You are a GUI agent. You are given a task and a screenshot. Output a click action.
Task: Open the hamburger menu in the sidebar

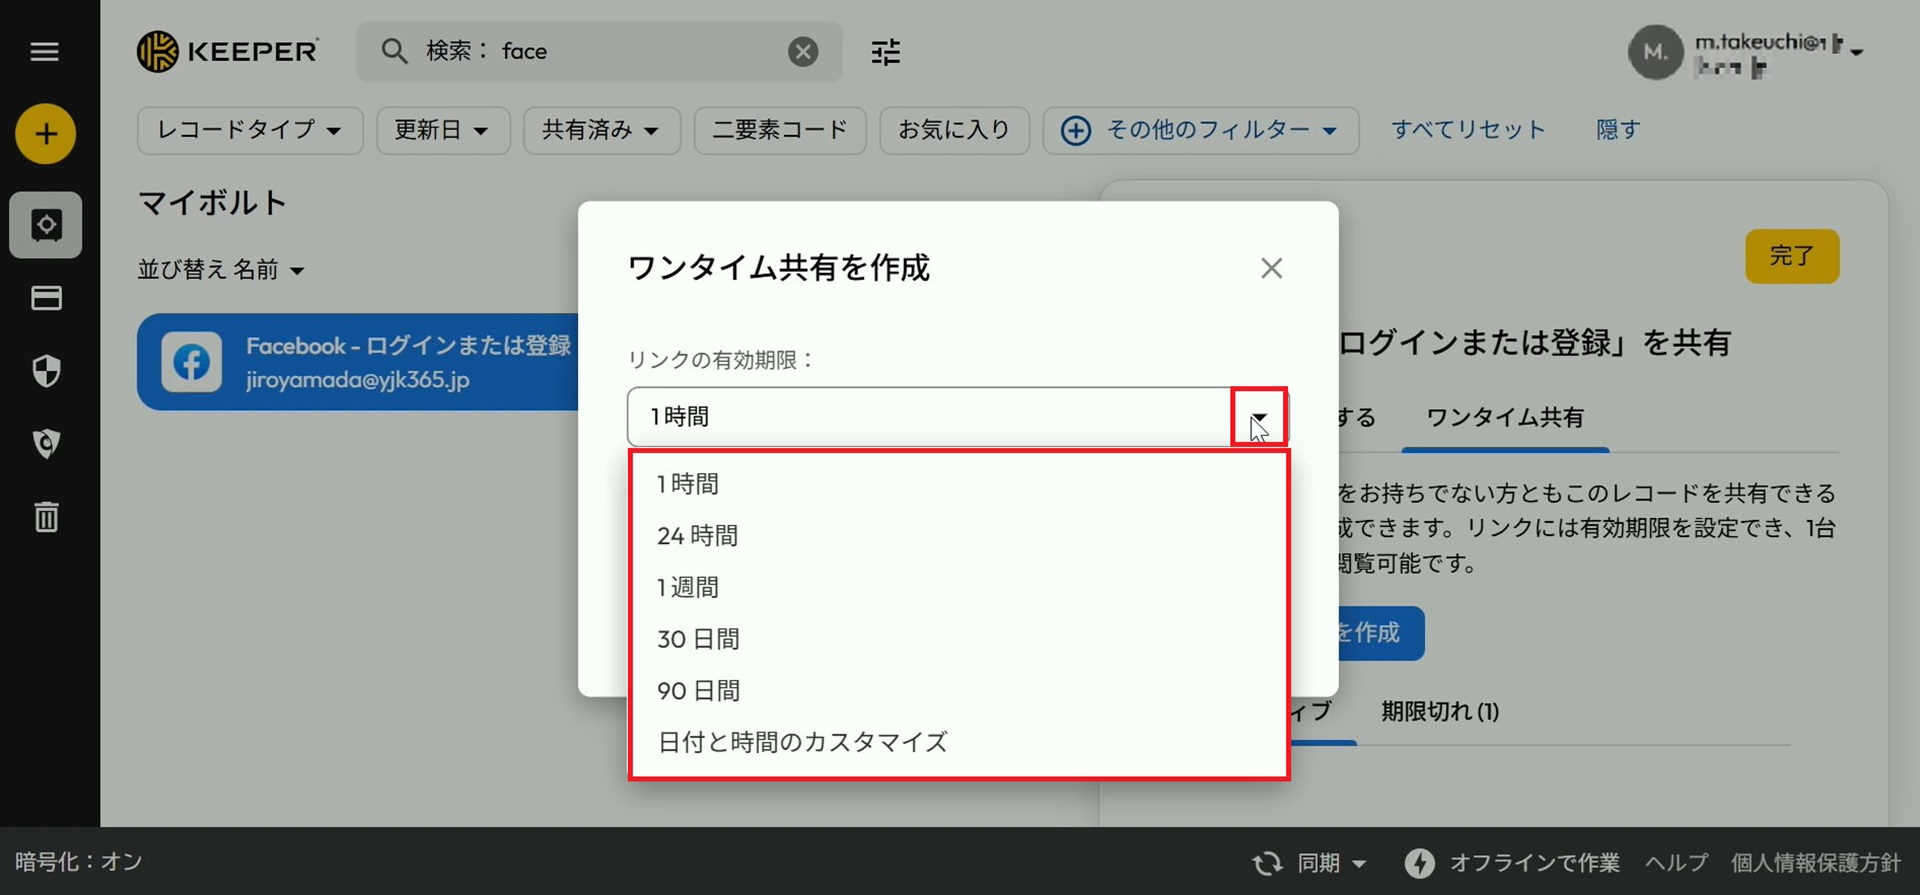coord(45,52)
